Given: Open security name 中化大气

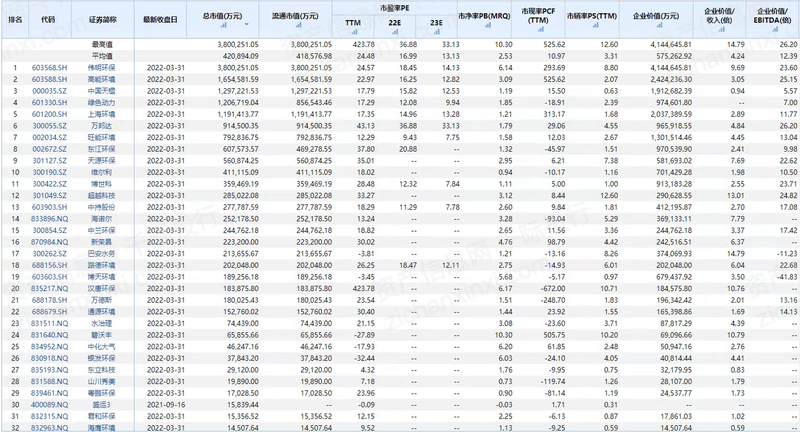Looking at the screenshot, I should [x=101, y=347].
